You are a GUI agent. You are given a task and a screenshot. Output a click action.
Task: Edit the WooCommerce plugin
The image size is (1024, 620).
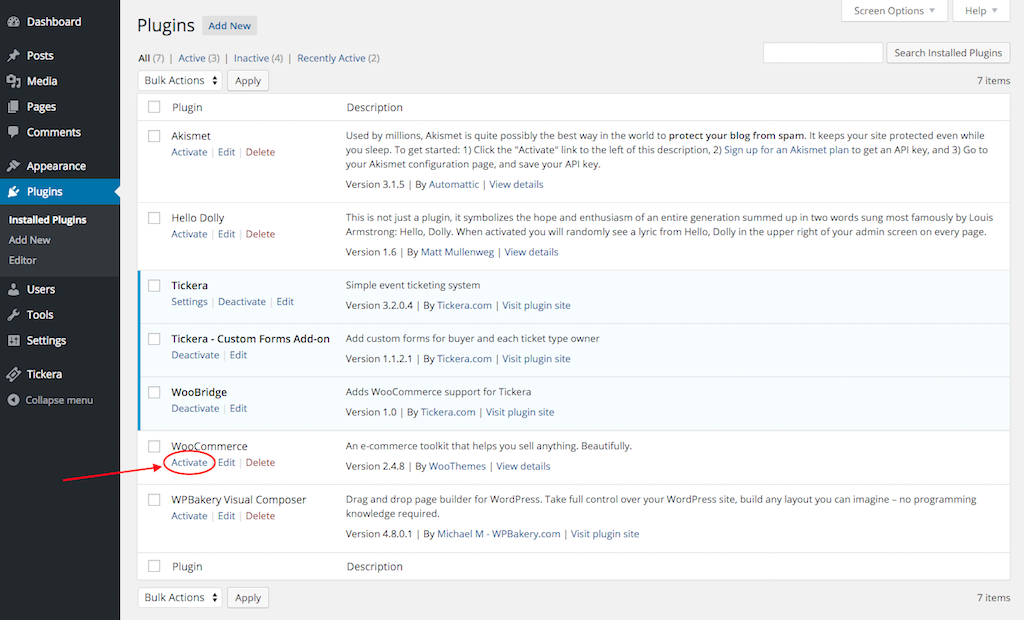[227, 462]
